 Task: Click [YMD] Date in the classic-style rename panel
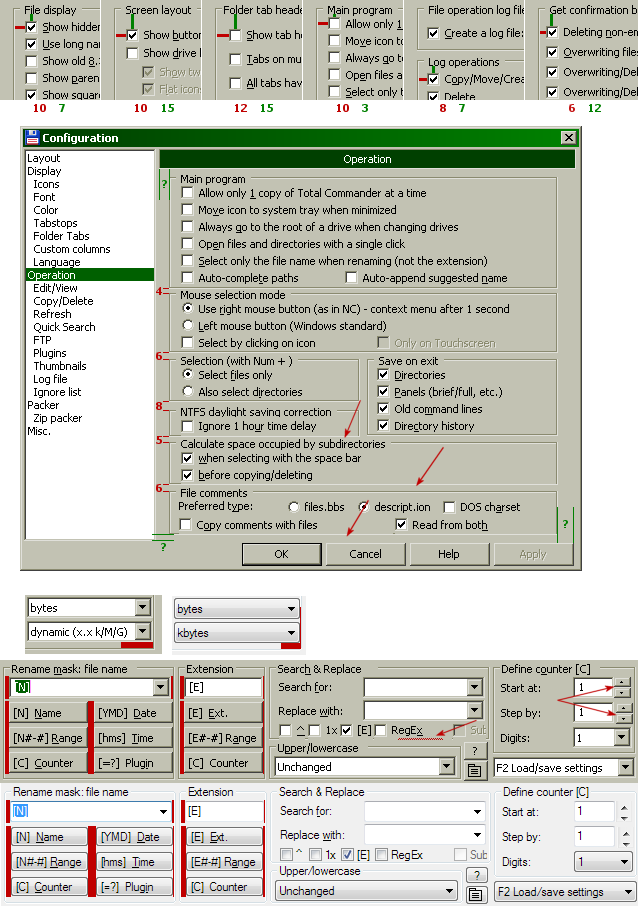(x=133, y=713)
